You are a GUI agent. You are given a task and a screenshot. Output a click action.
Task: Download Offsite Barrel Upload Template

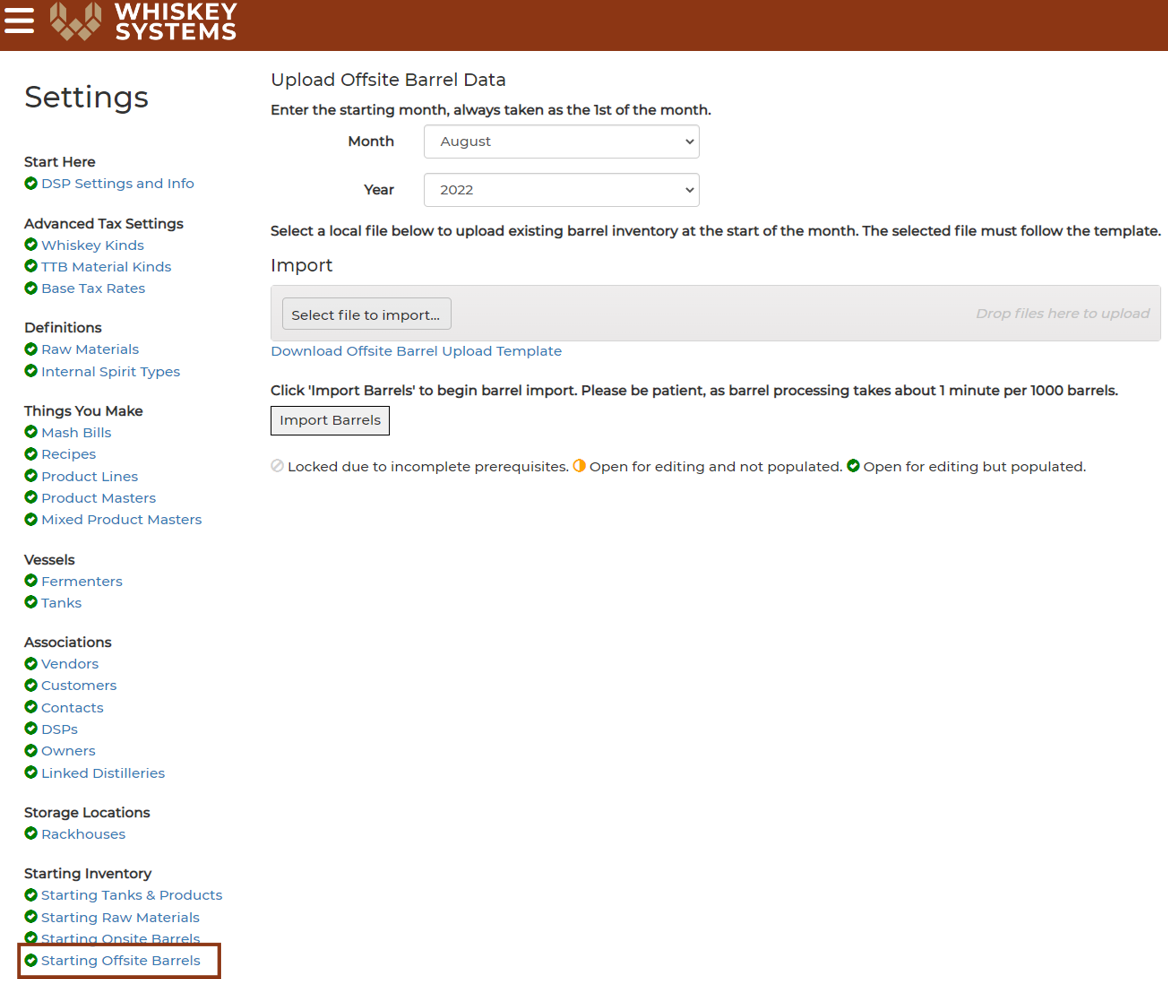[416, 351]
